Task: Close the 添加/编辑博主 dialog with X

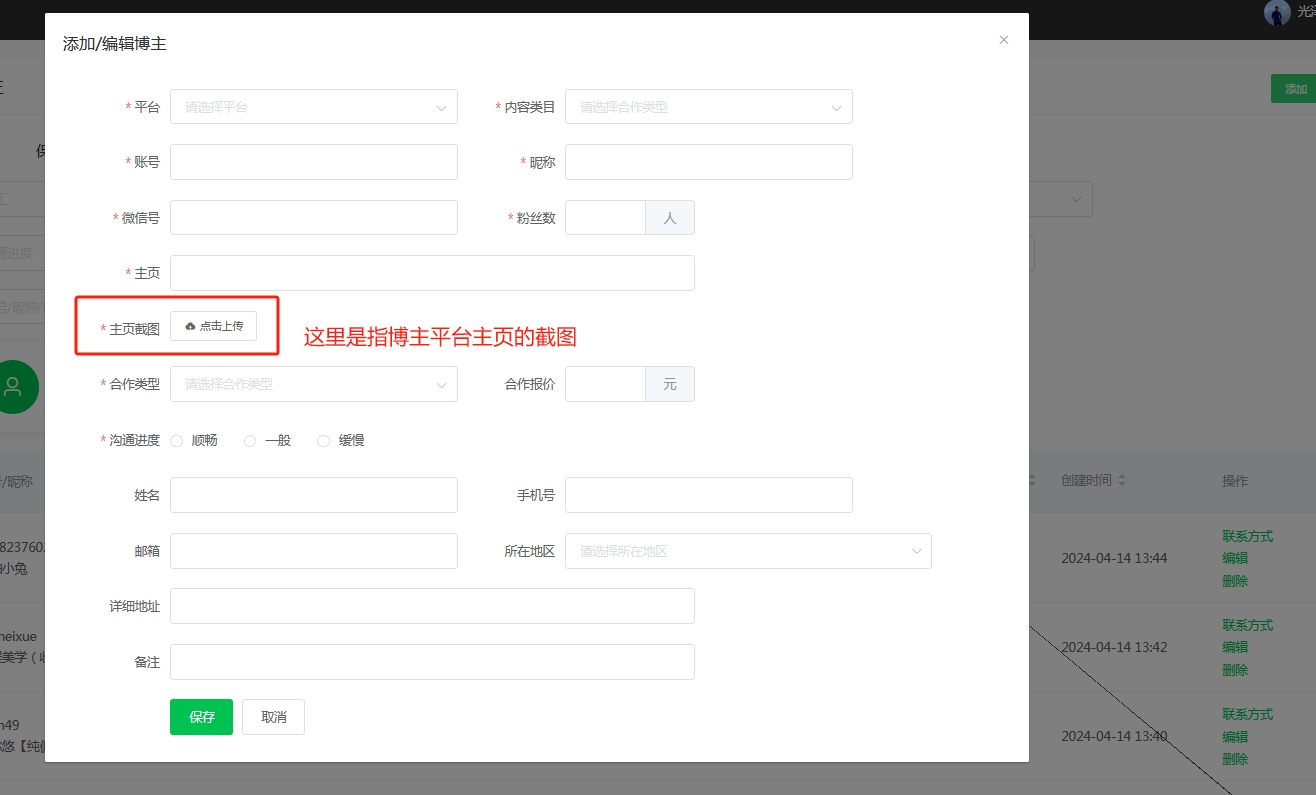Action: pyautogui.click(x=1003, y=40)
